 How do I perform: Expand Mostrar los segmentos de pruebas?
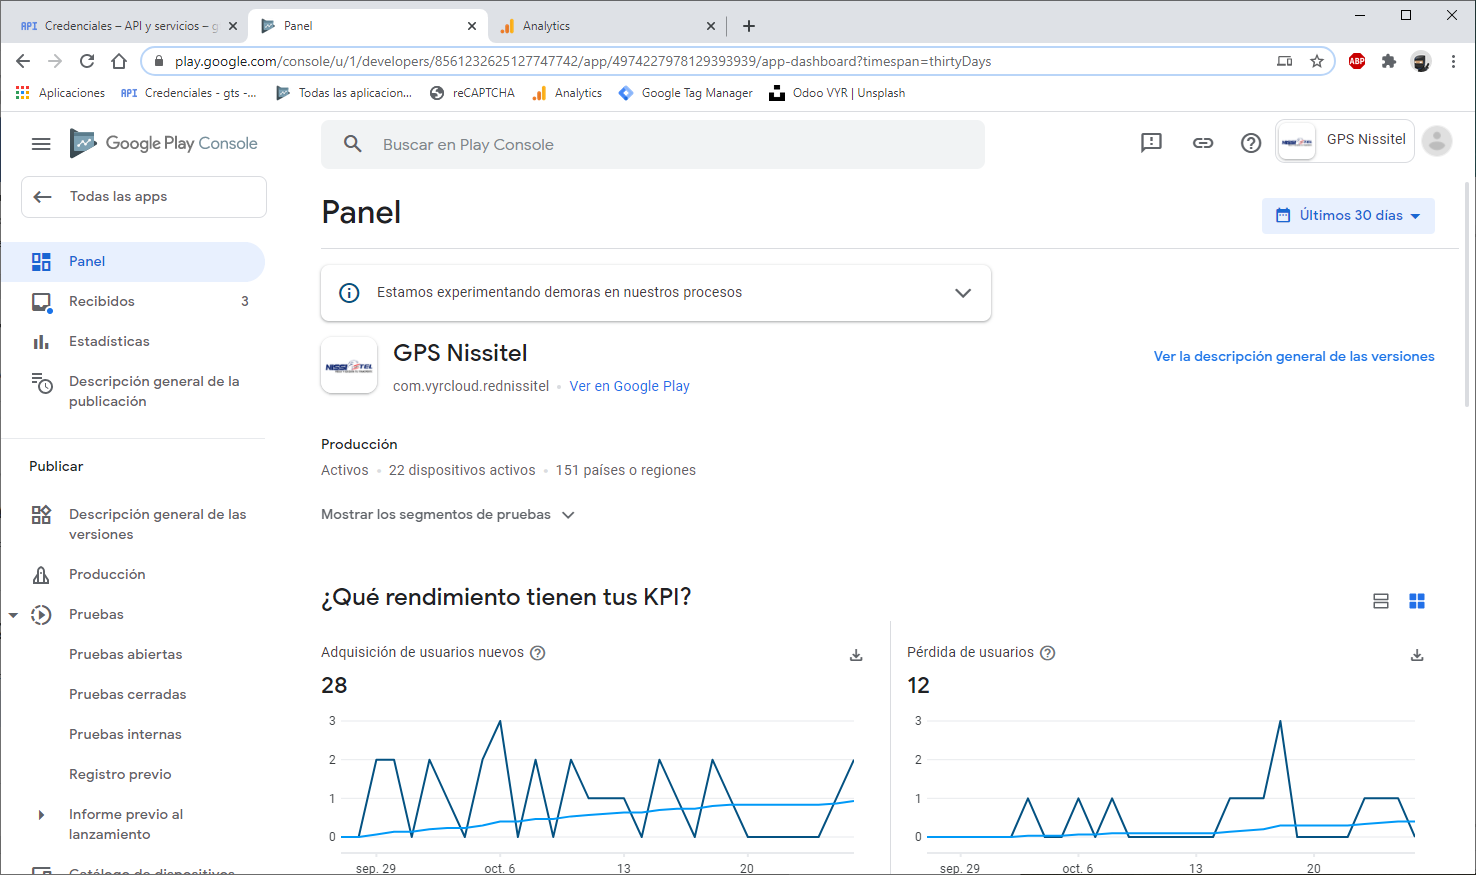[448, 515]
